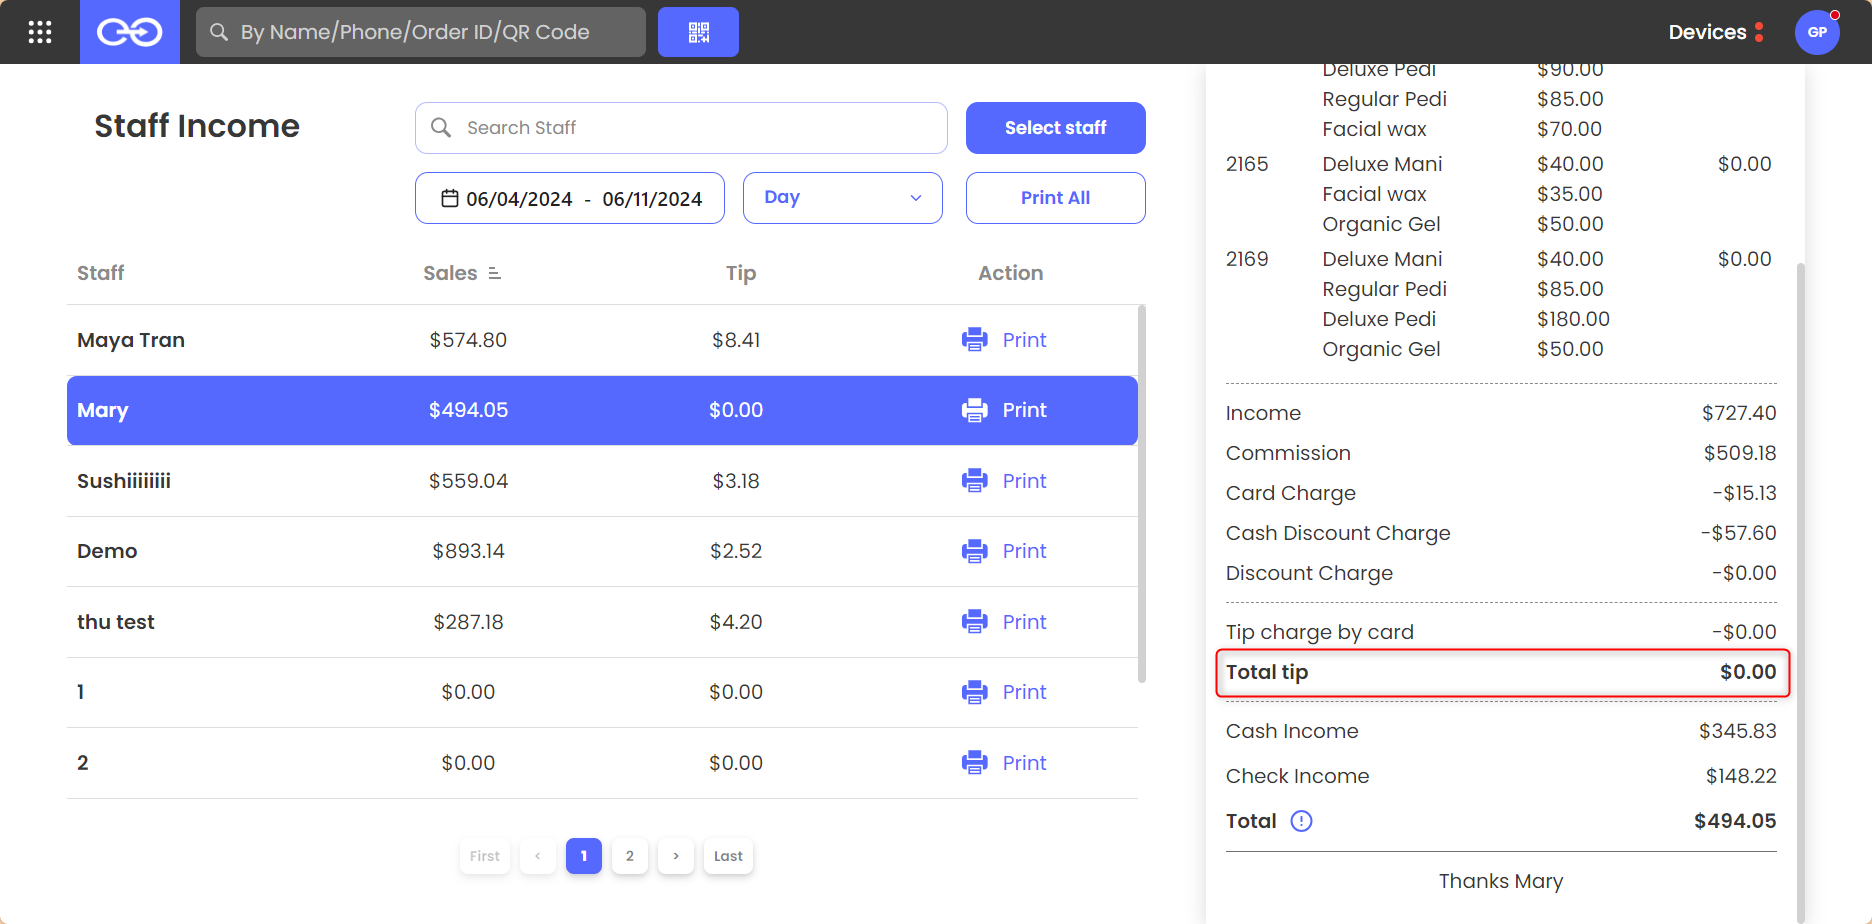Screen dimensions: 1872x924
Task: Click order number 2165 in receipt
Action: (1247, 164)
